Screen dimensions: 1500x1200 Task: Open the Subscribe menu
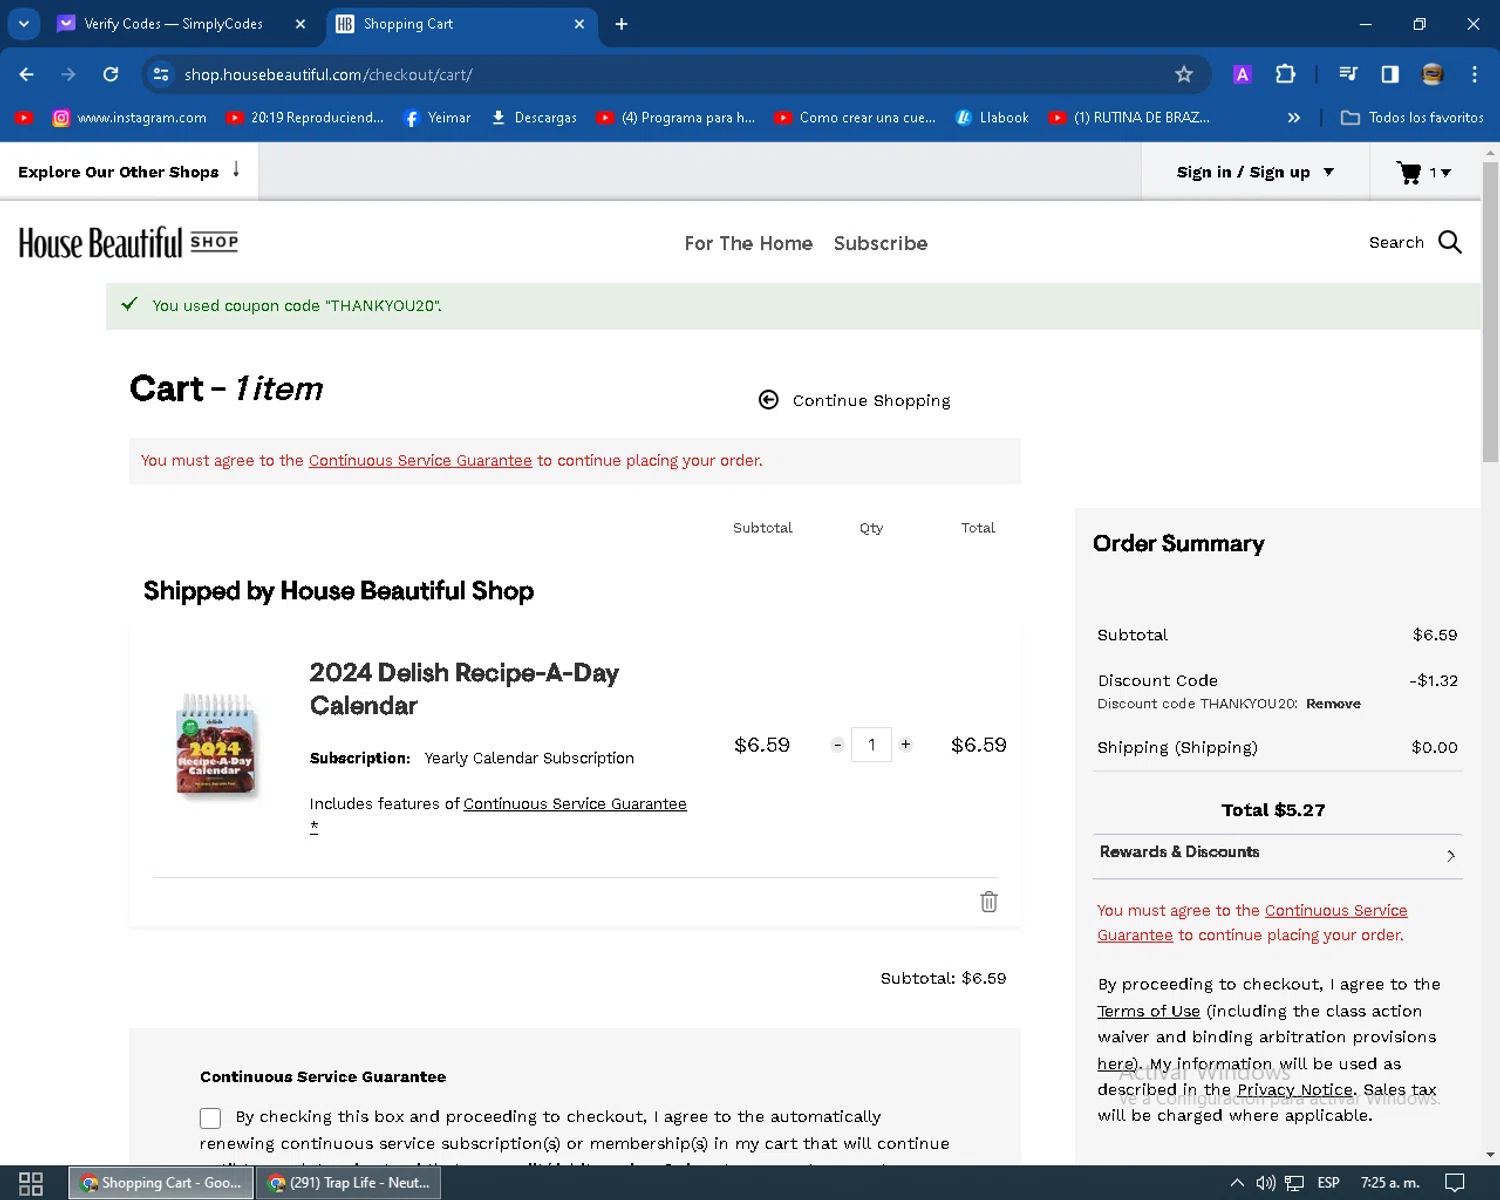tap(880, 243)
